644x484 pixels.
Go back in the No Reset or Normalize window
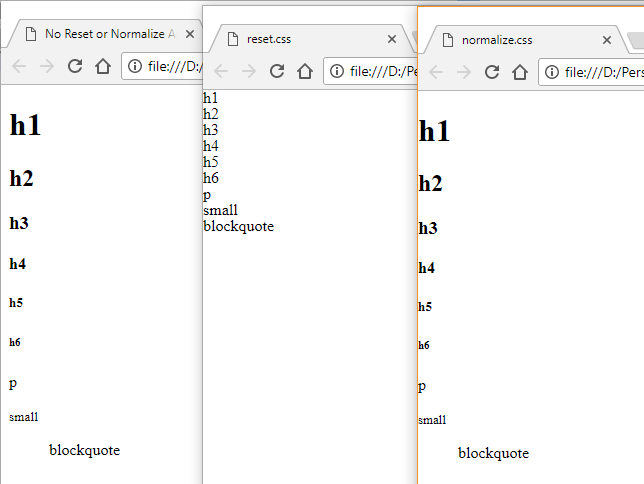(x=19, y=66)
